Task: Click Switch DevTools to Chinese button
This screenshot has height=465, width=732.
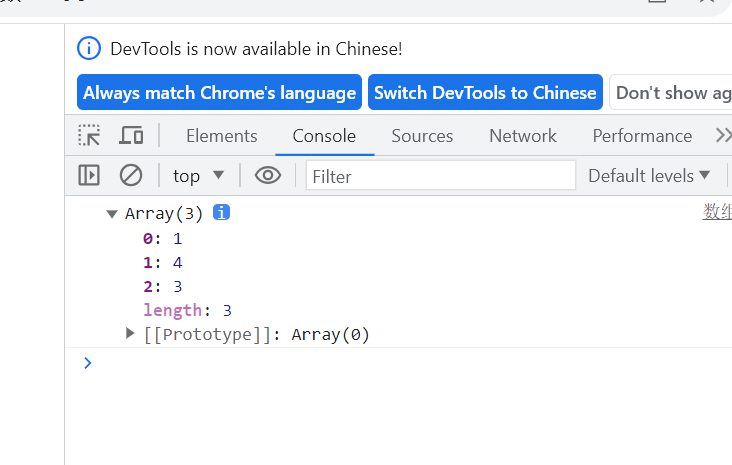Action: tap(486, 92)
